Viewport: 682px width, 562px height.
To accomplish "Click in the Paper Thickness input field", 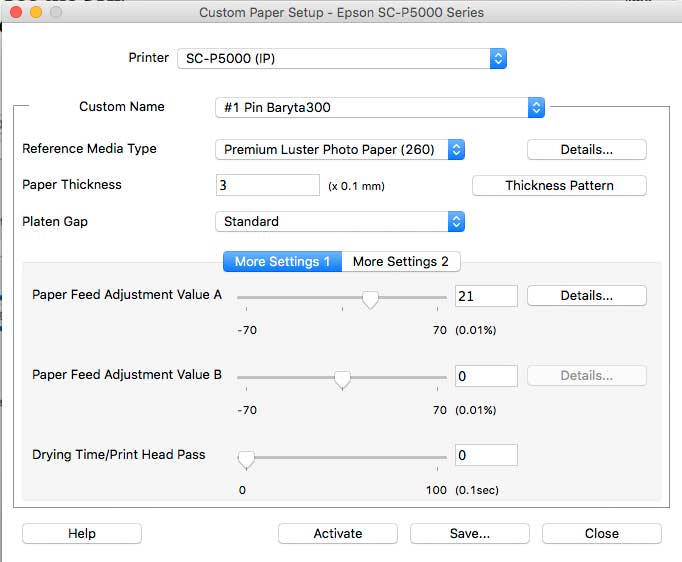I will tap(267, 185).
